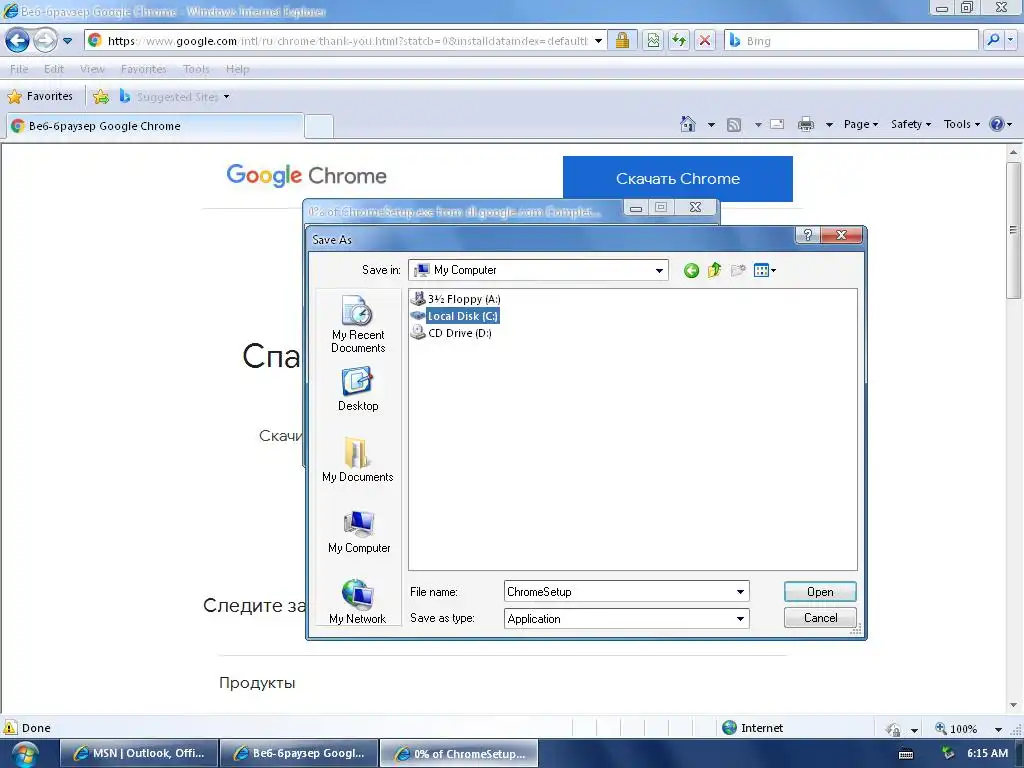
Task: Open the File menu
Action: point(19,69)
